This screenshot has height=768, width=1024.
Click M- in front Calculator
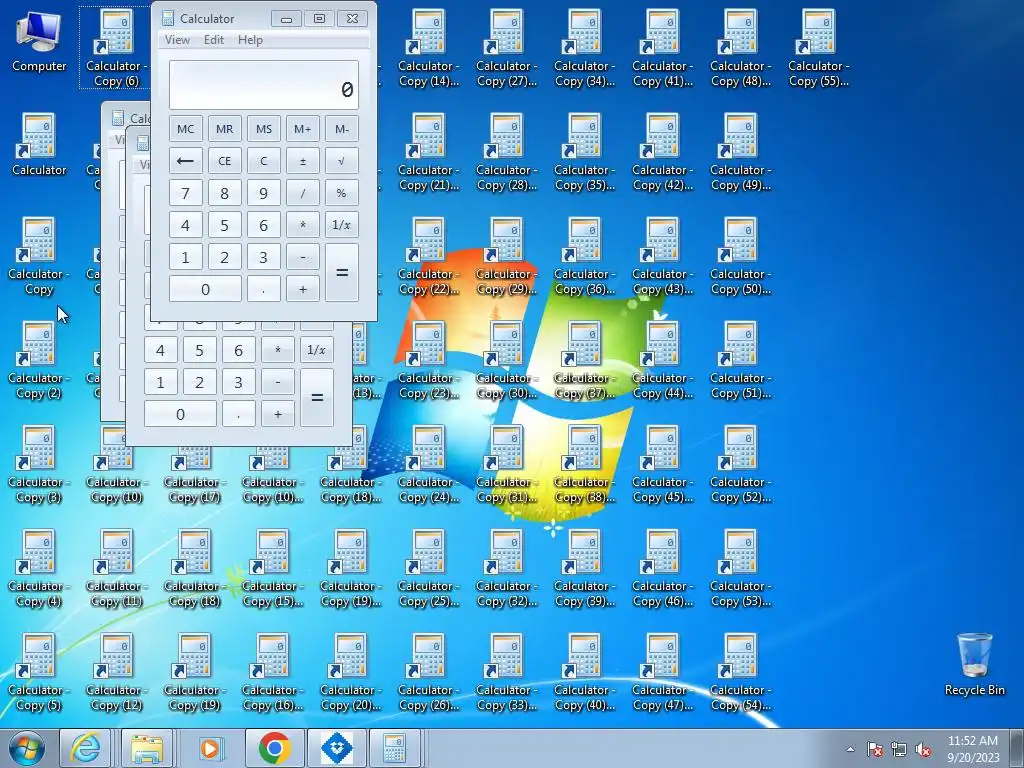342,129
